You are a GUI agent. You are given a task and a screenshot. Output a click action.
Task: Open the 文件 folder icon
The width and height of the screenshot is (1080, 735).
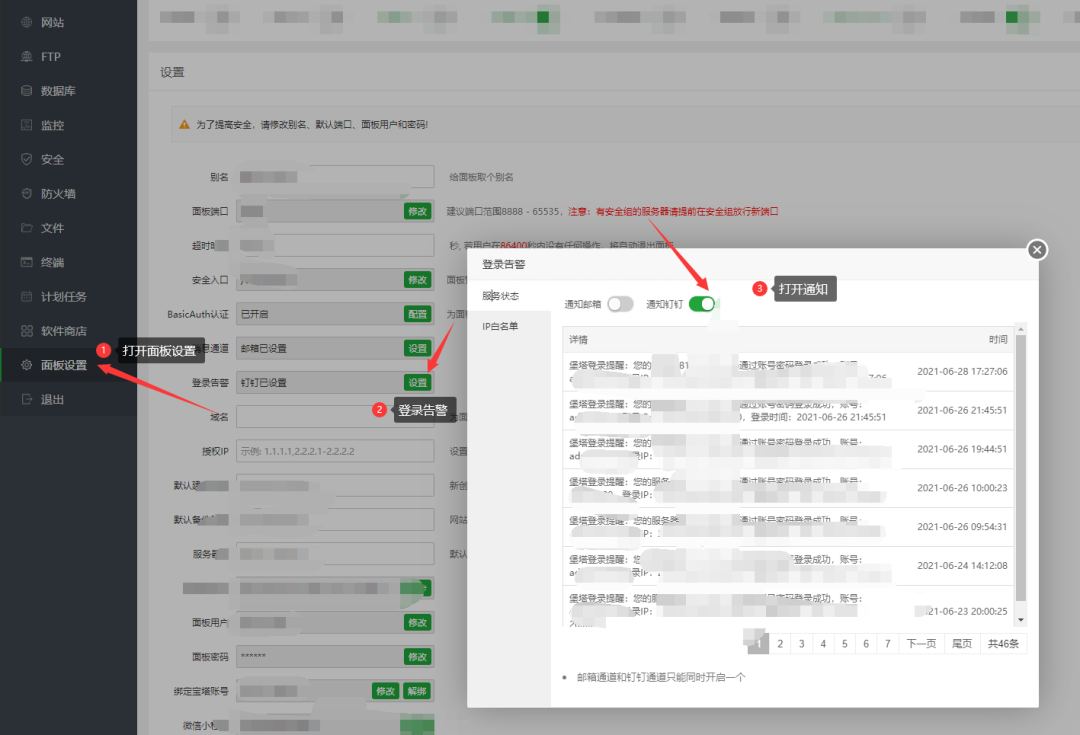click(x=26, y=228)
